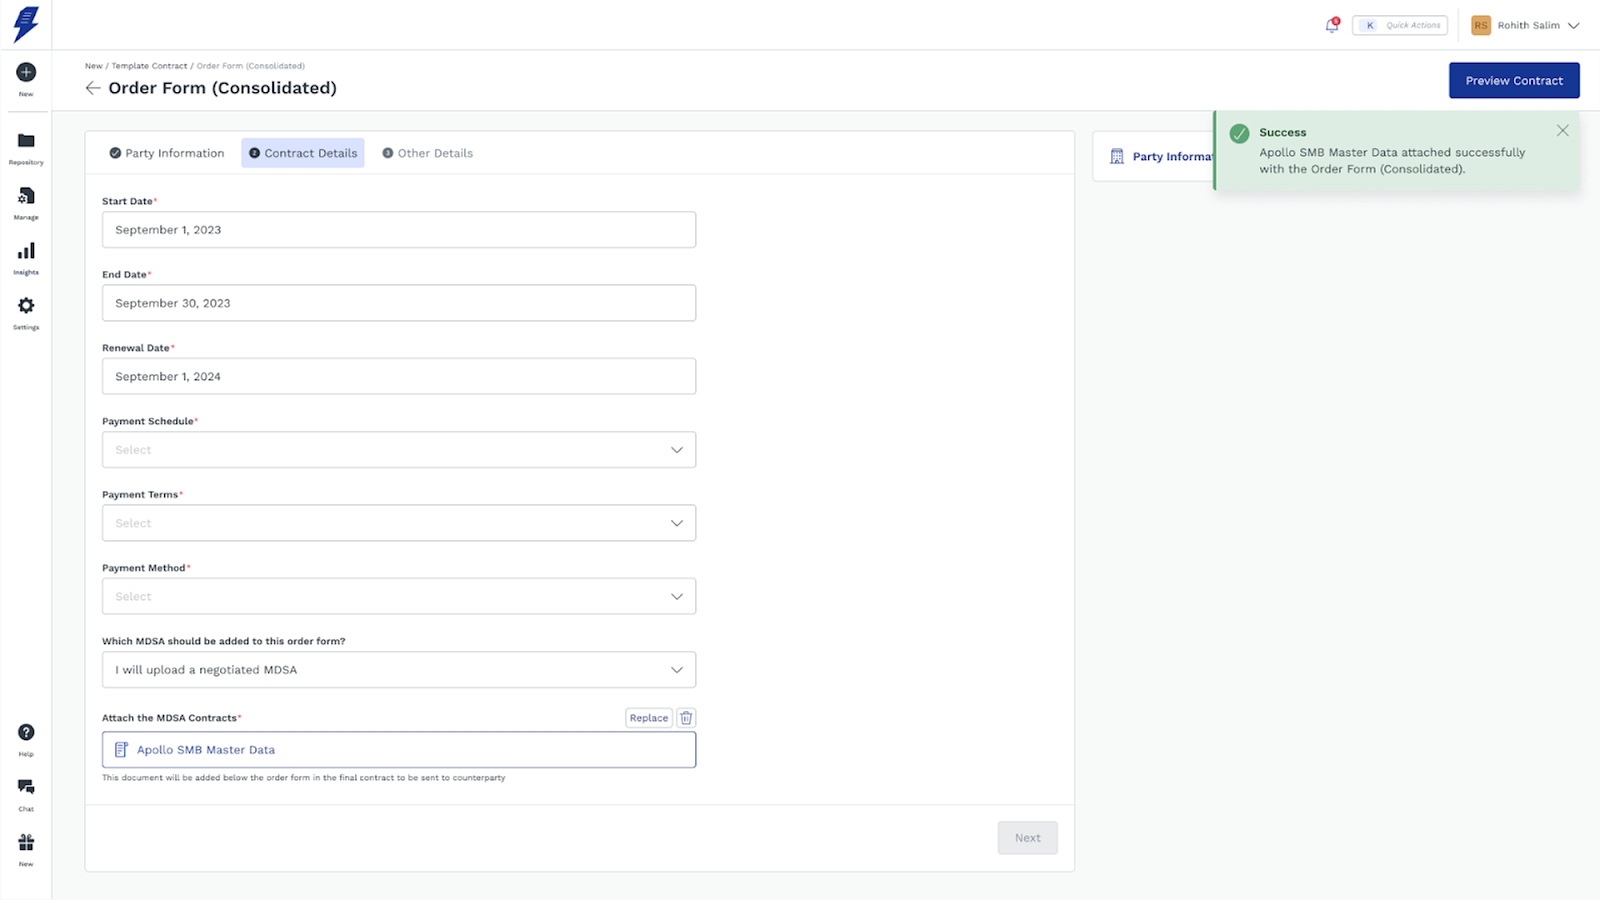Open the Insights bar chart icon

[x=26, y=251]
